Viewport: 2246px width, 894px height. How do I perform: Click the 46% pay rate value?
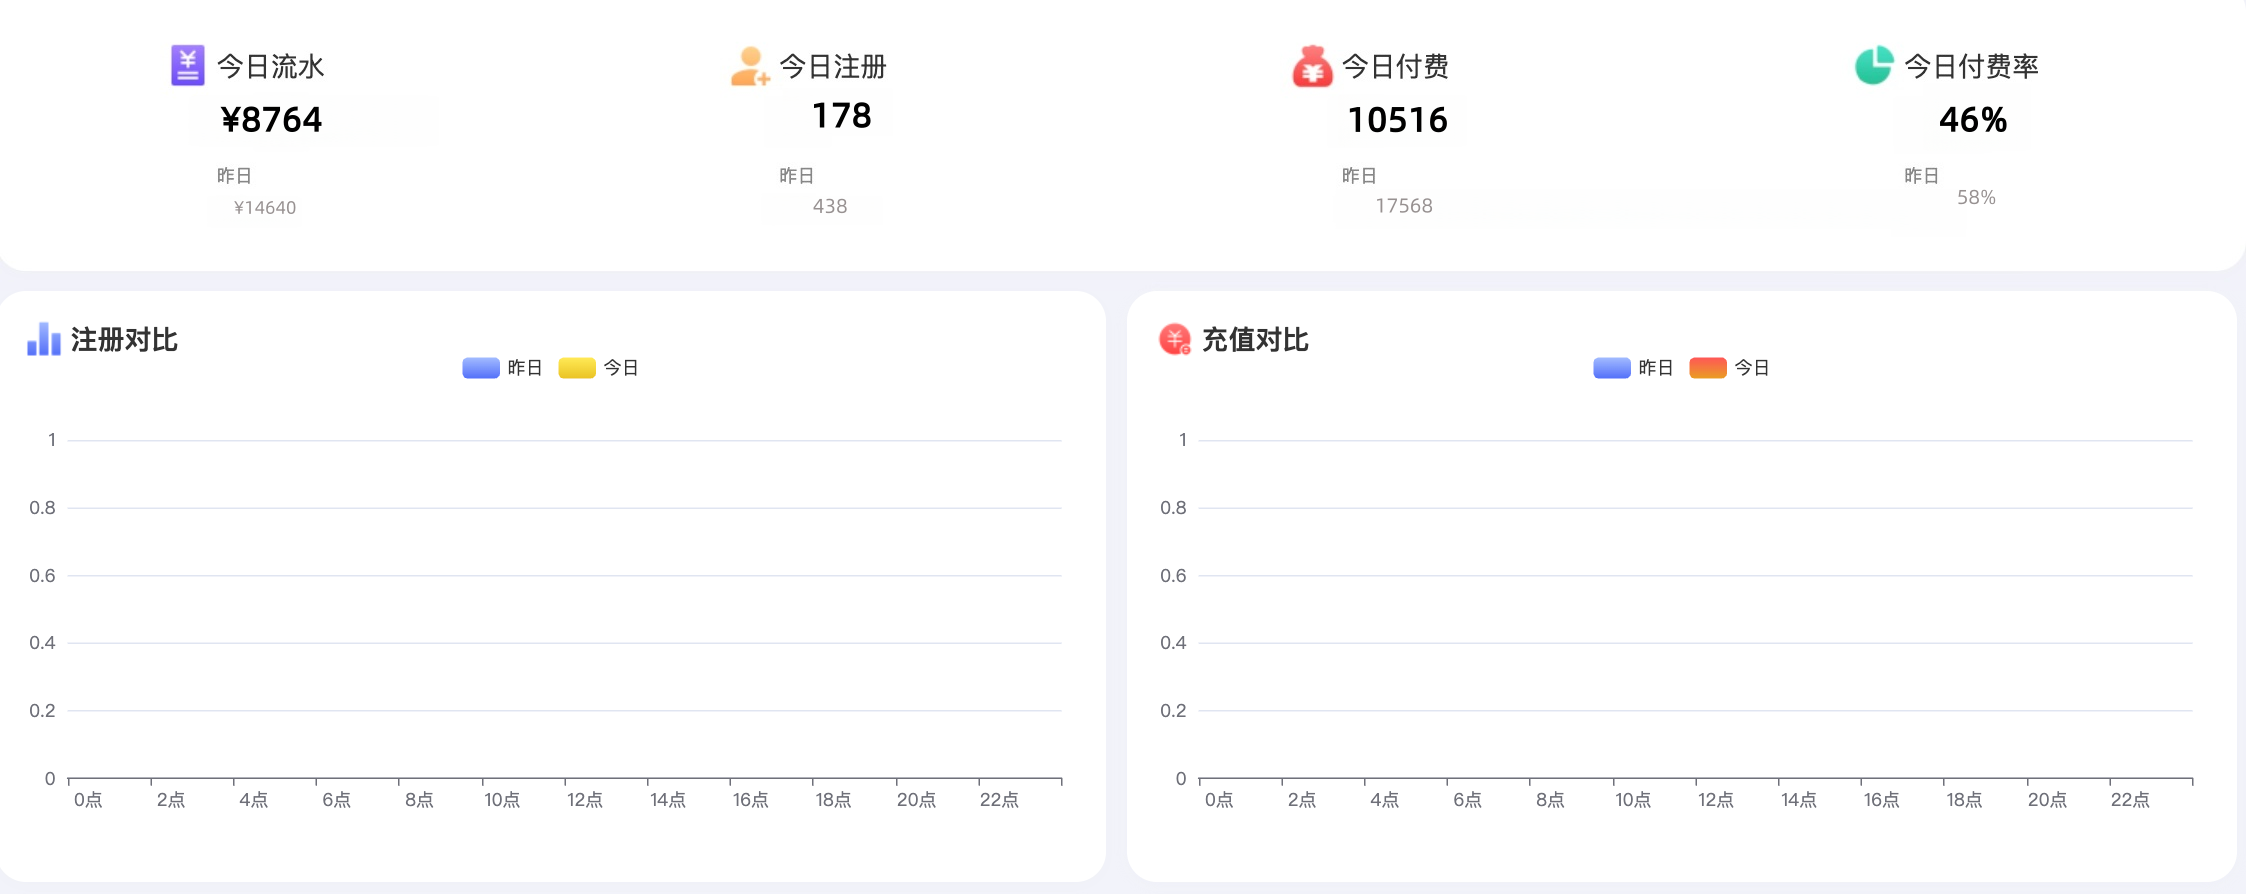[1972, 120]
